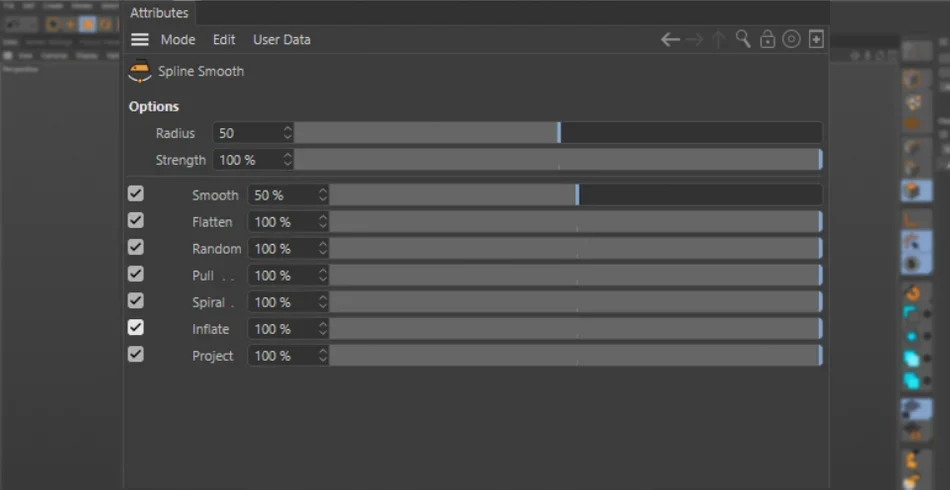The width and height of the screenshot is (950, 490).
Task: Click the Spiral slider bar
Action: click(x=576, y=302)
